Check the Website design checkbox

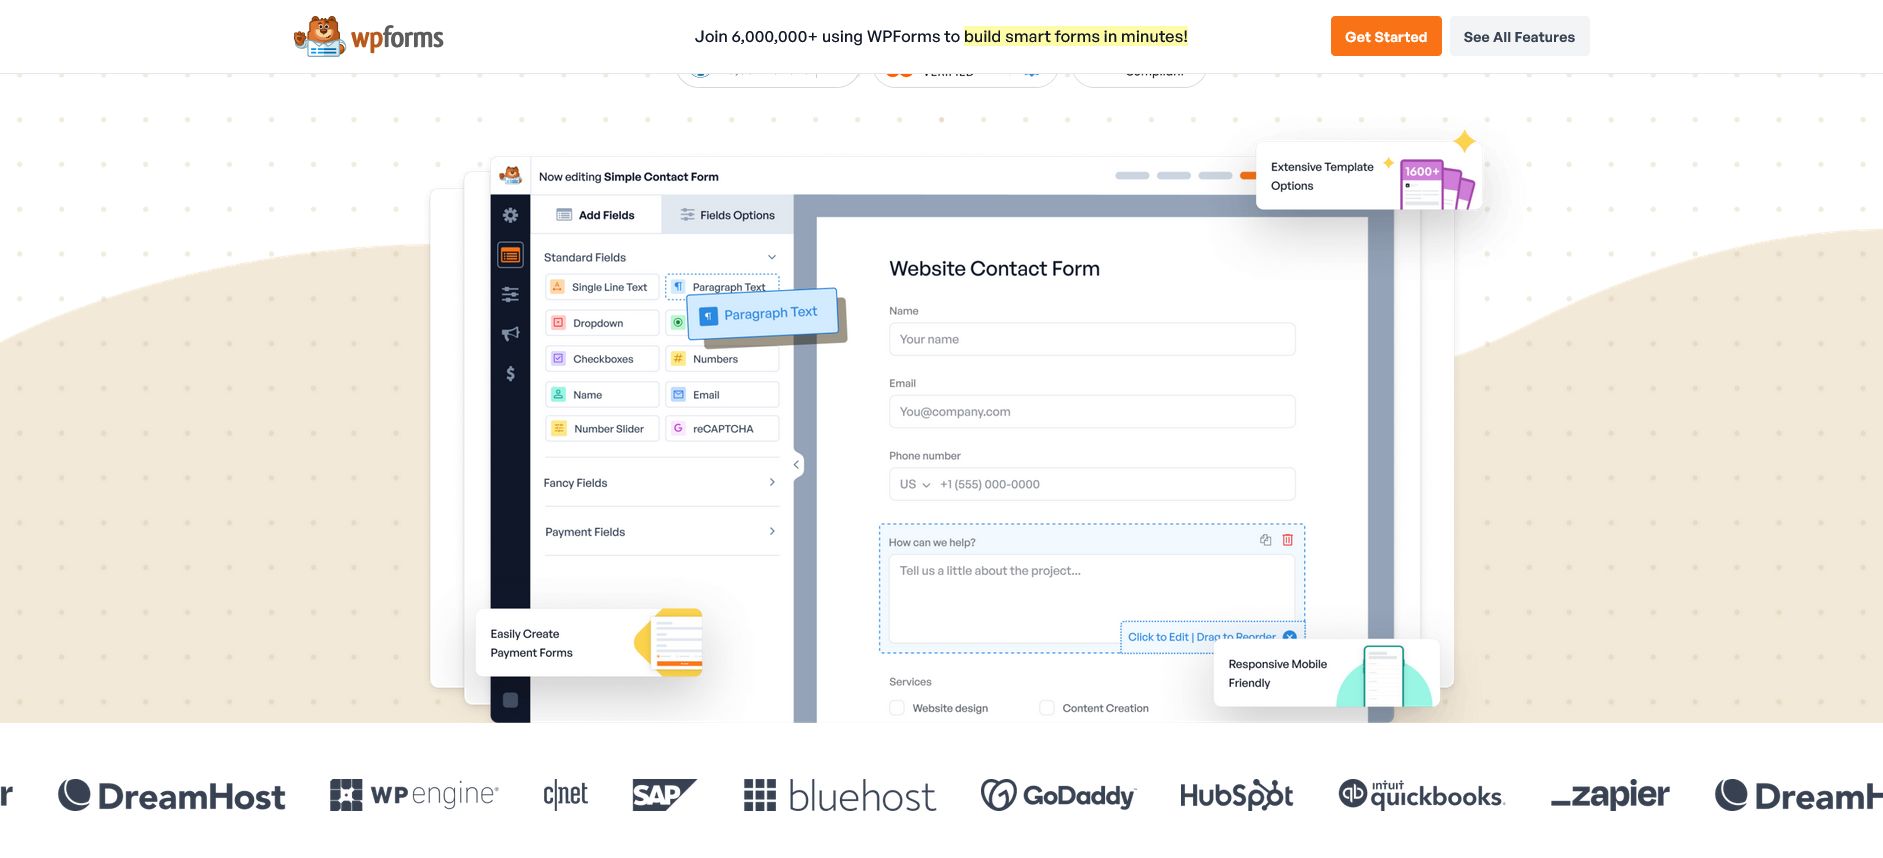897,708
